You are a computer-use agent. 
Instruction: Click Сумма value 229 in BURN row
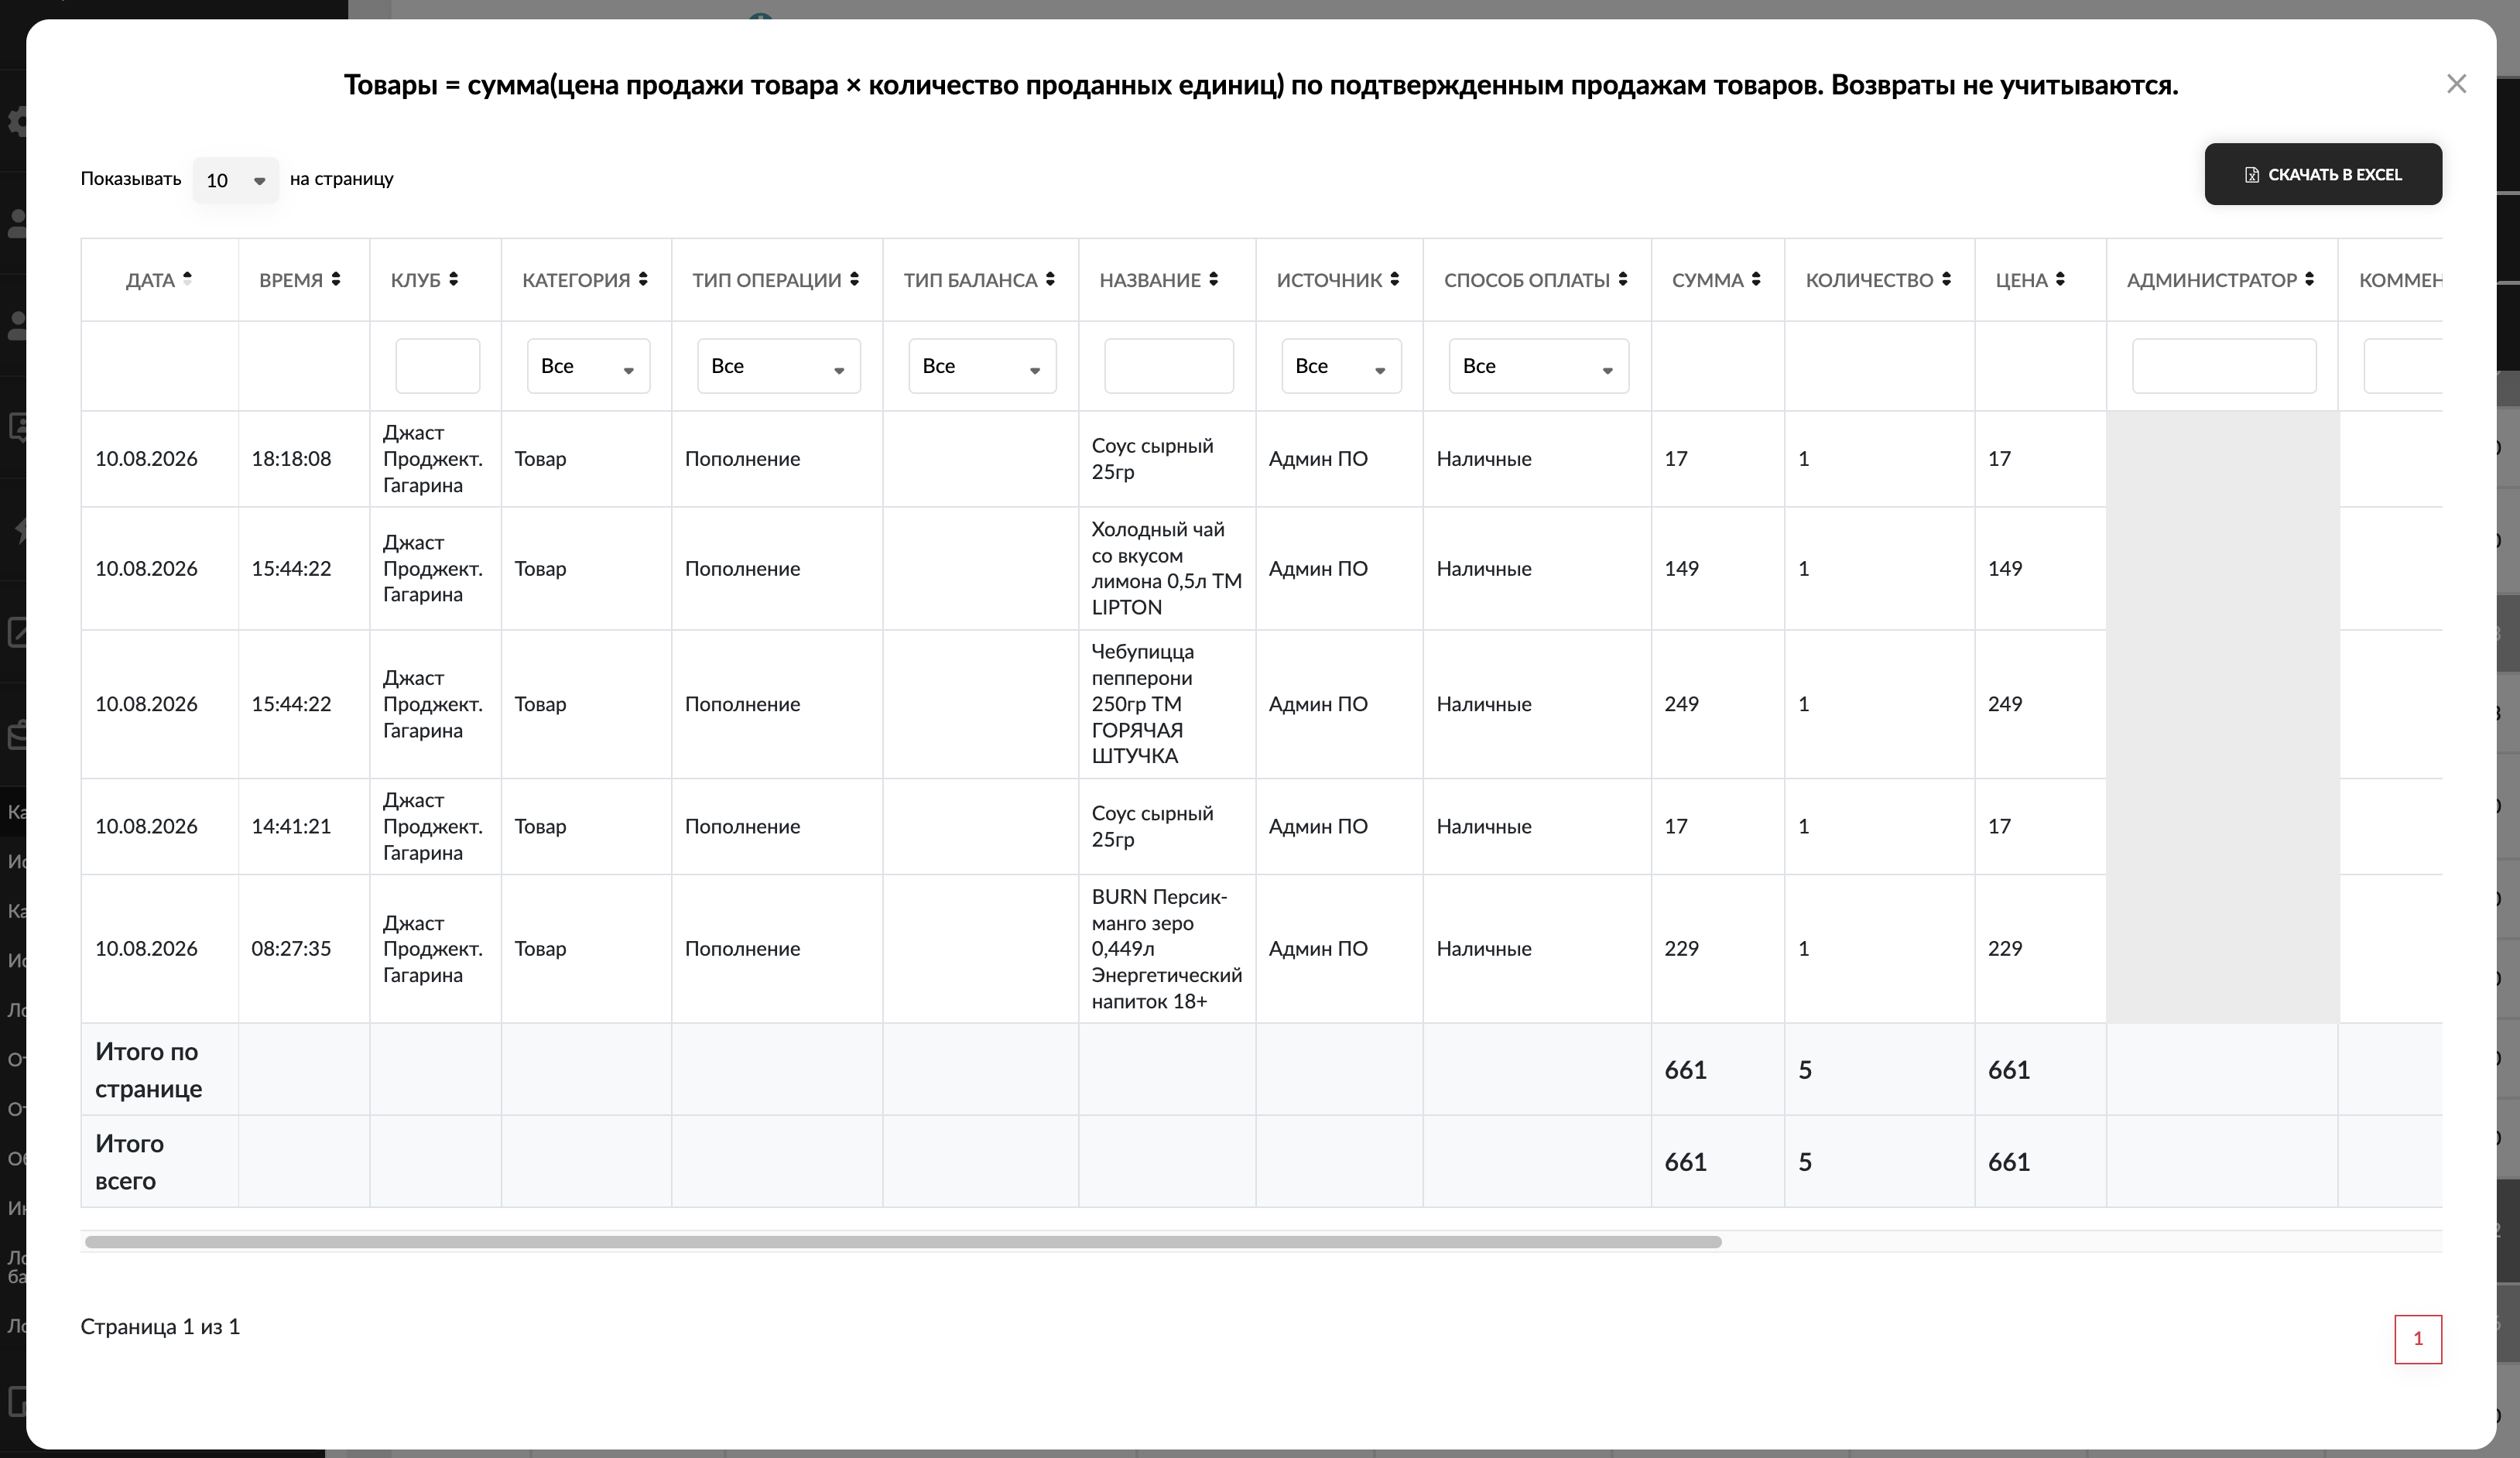(x=1681, y=949)
